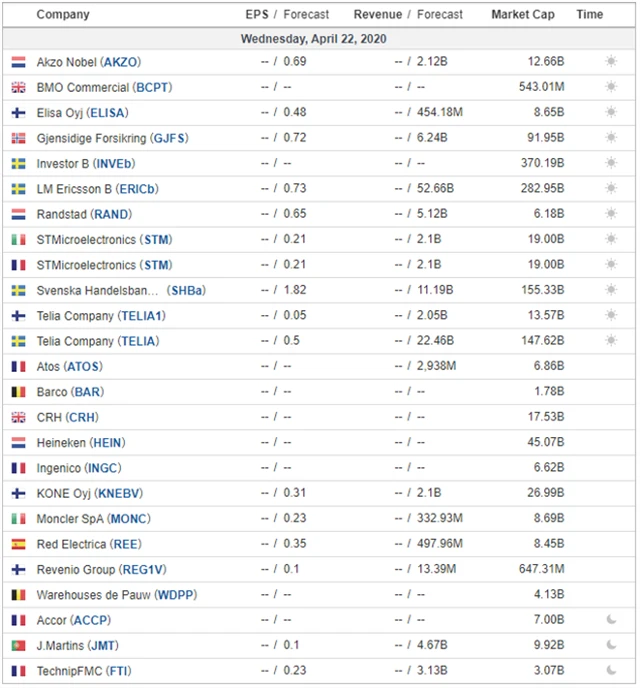Click the EPS column header

tap(257, 15)
